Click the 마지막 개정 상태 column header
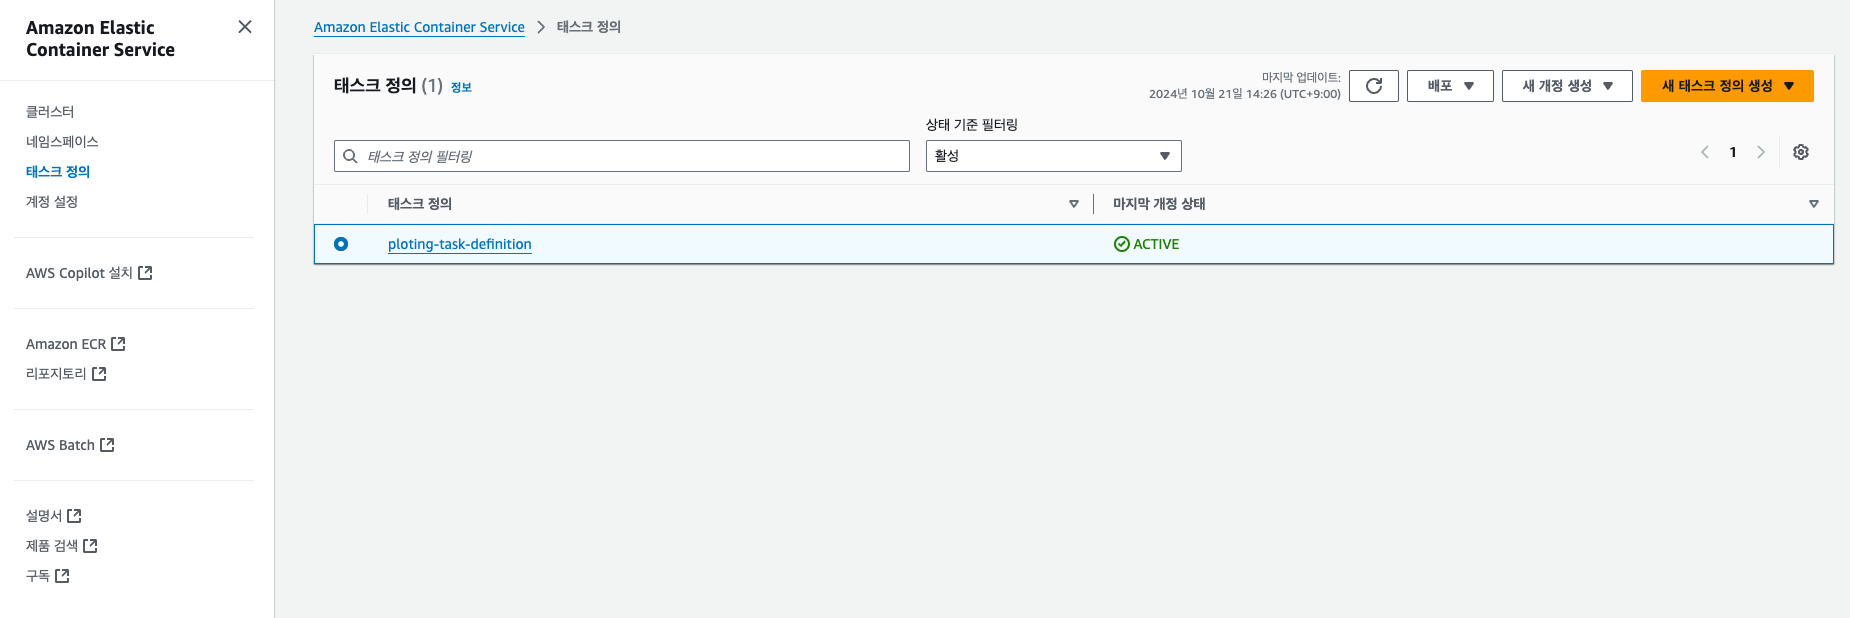The image size is (1850, 618). coord(1159,204)
